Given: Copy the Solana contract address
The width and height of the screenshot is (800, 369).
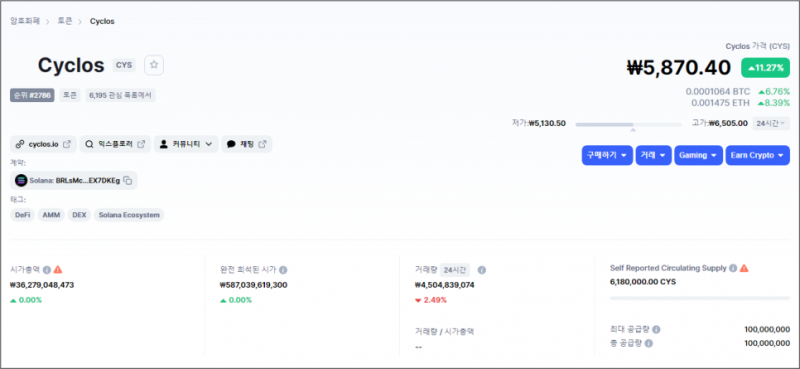Looking at the screenshot, I should click(128, 181).
